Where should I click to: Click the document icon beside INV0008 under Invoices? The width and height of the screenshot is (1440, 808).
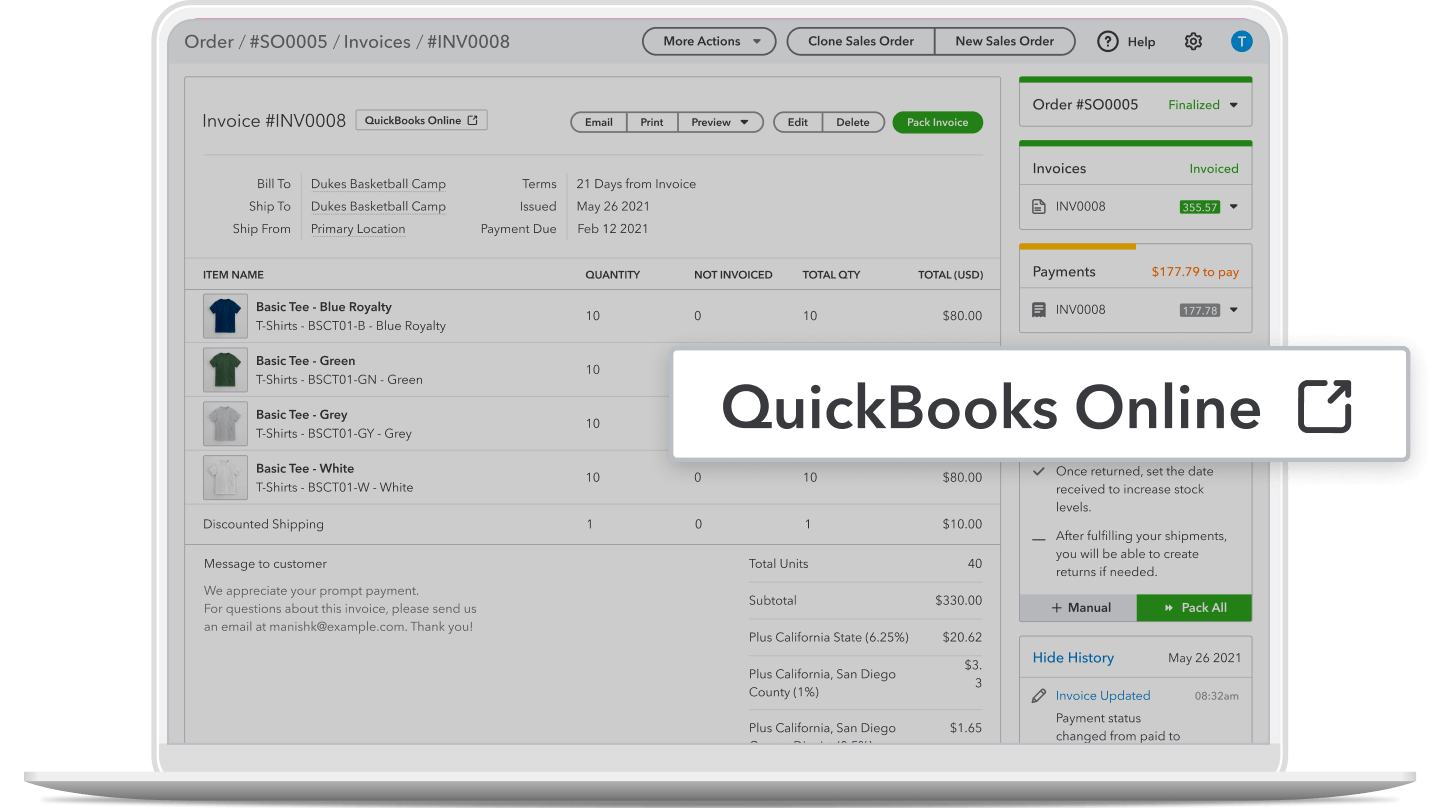pyautogui.click(x=1039, y=207)
